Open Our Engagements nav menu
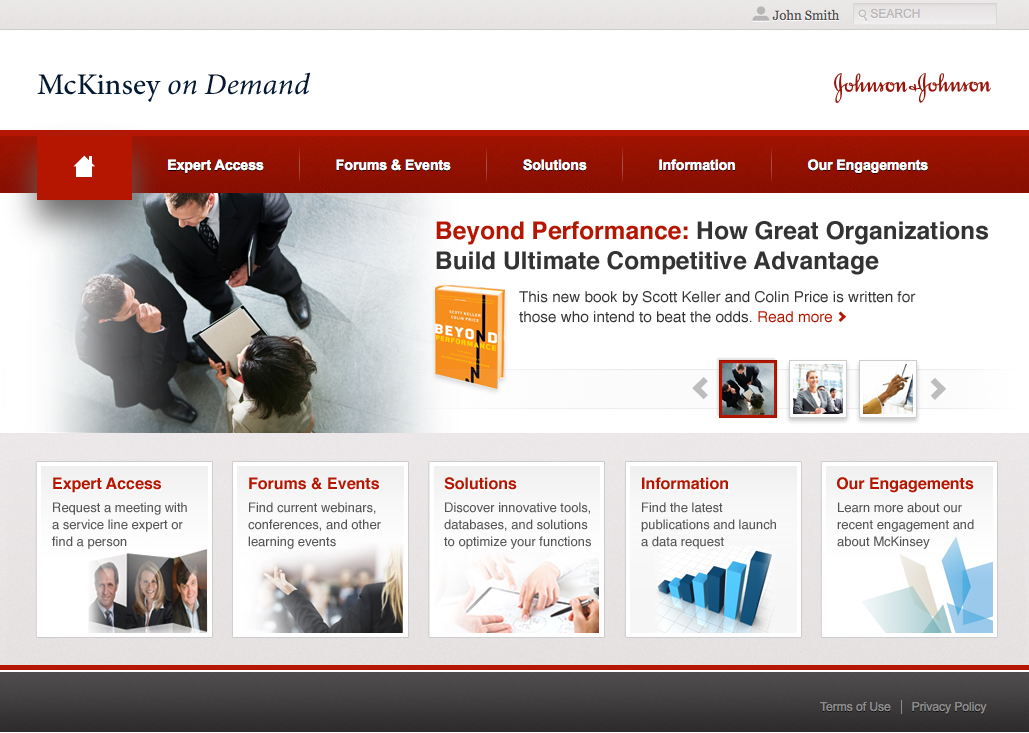 pos(868,165)
